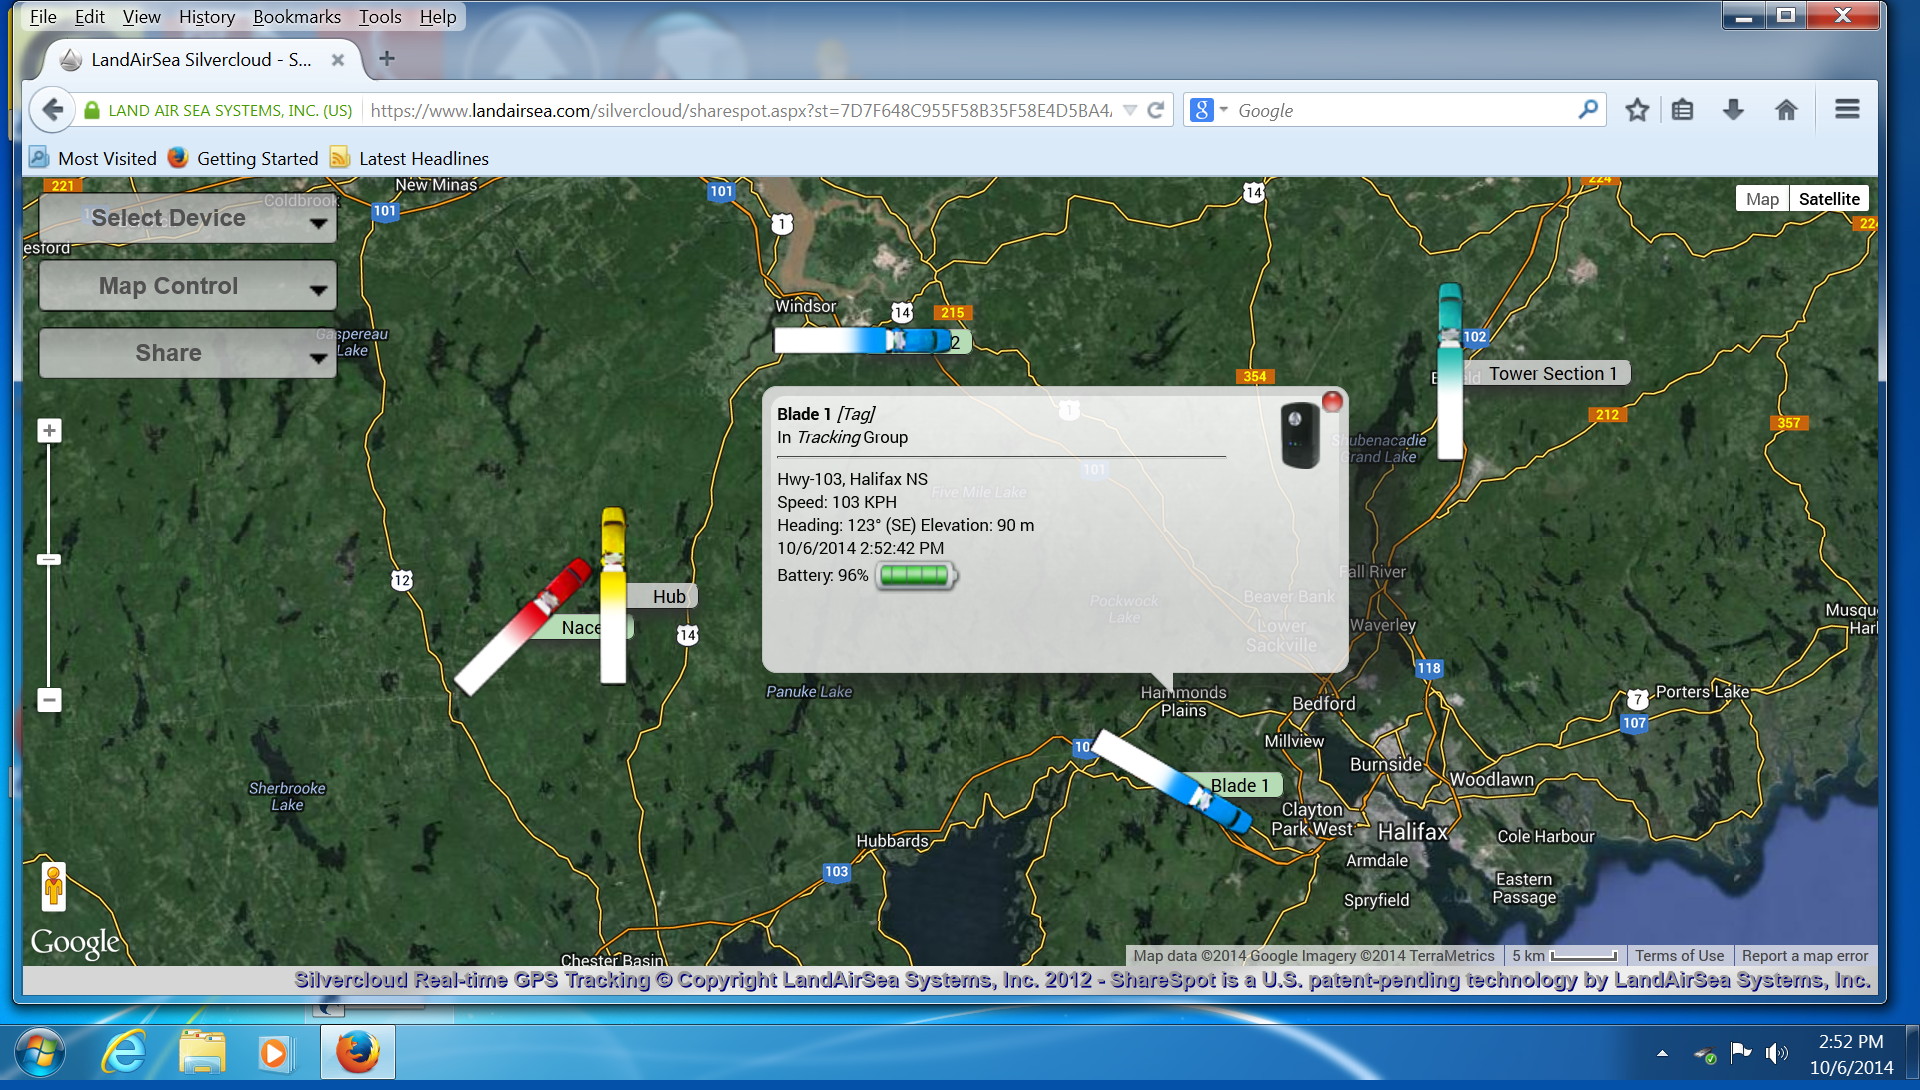
Task: Open the Tools menu
Action: pos(380,17)
